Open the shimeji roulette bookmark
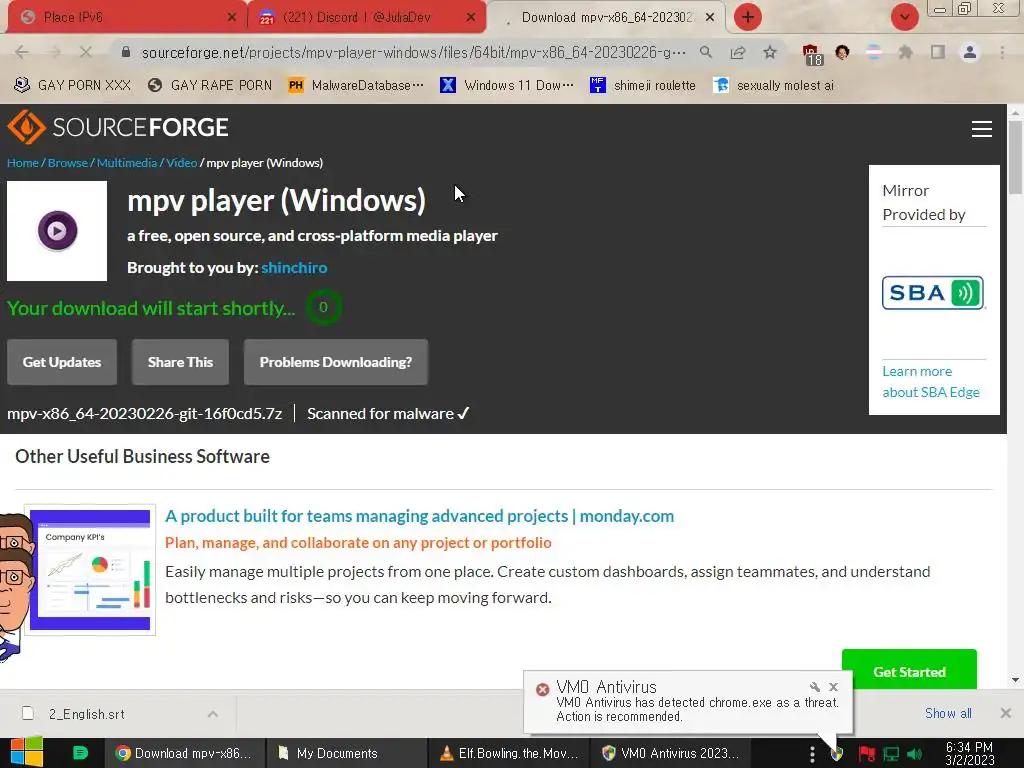 pos(643,85)
